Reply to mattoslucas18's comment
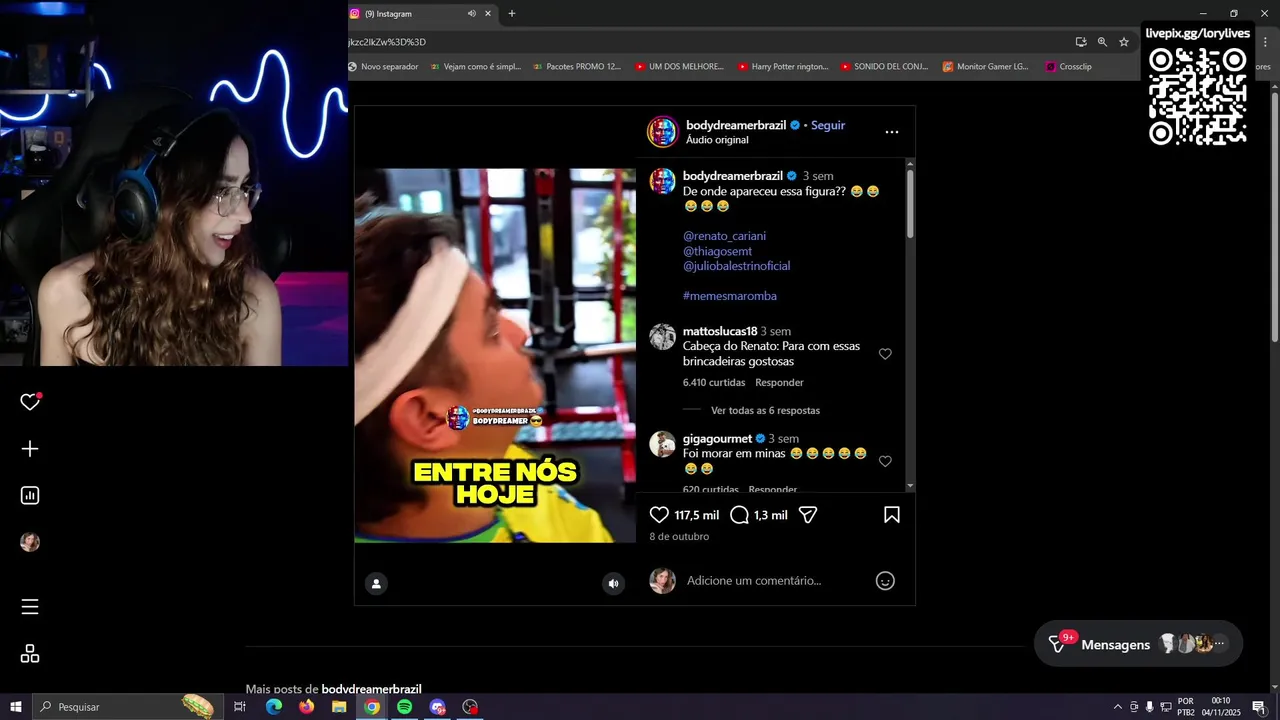 [x=779, y=383]
